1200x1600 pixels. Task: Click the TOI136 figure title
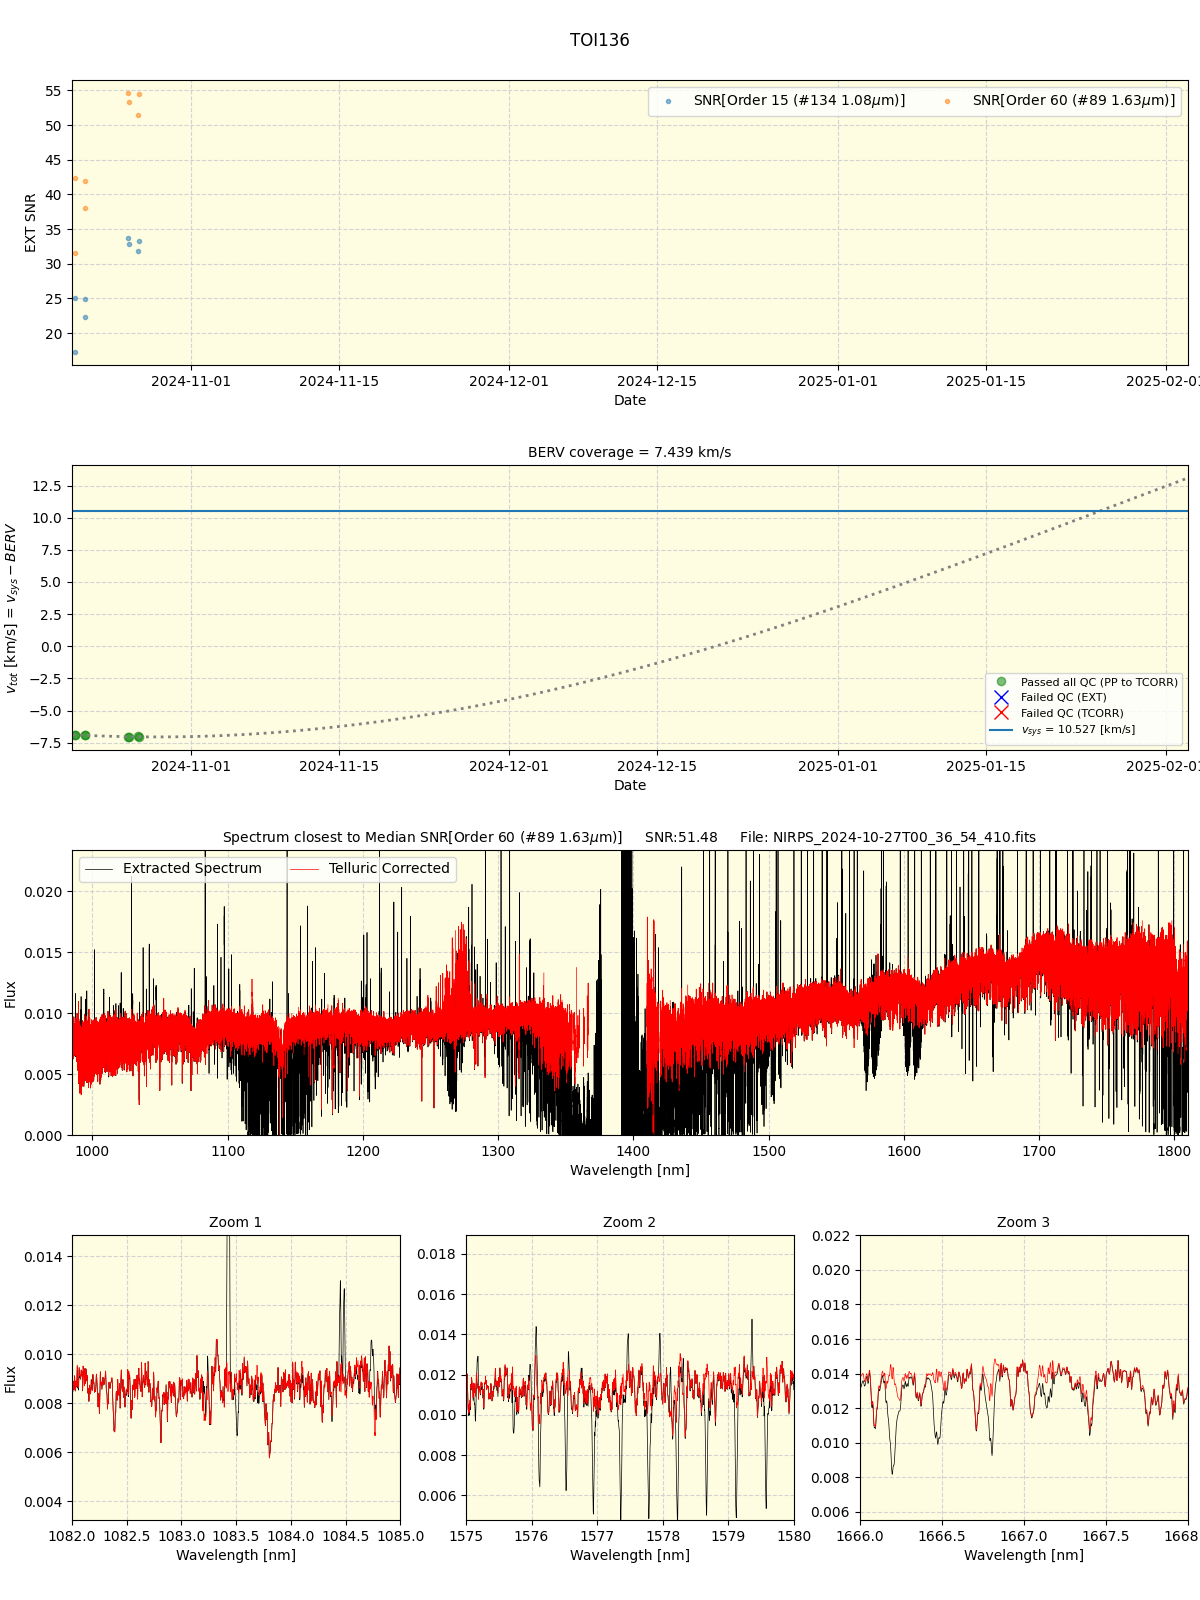599,40
